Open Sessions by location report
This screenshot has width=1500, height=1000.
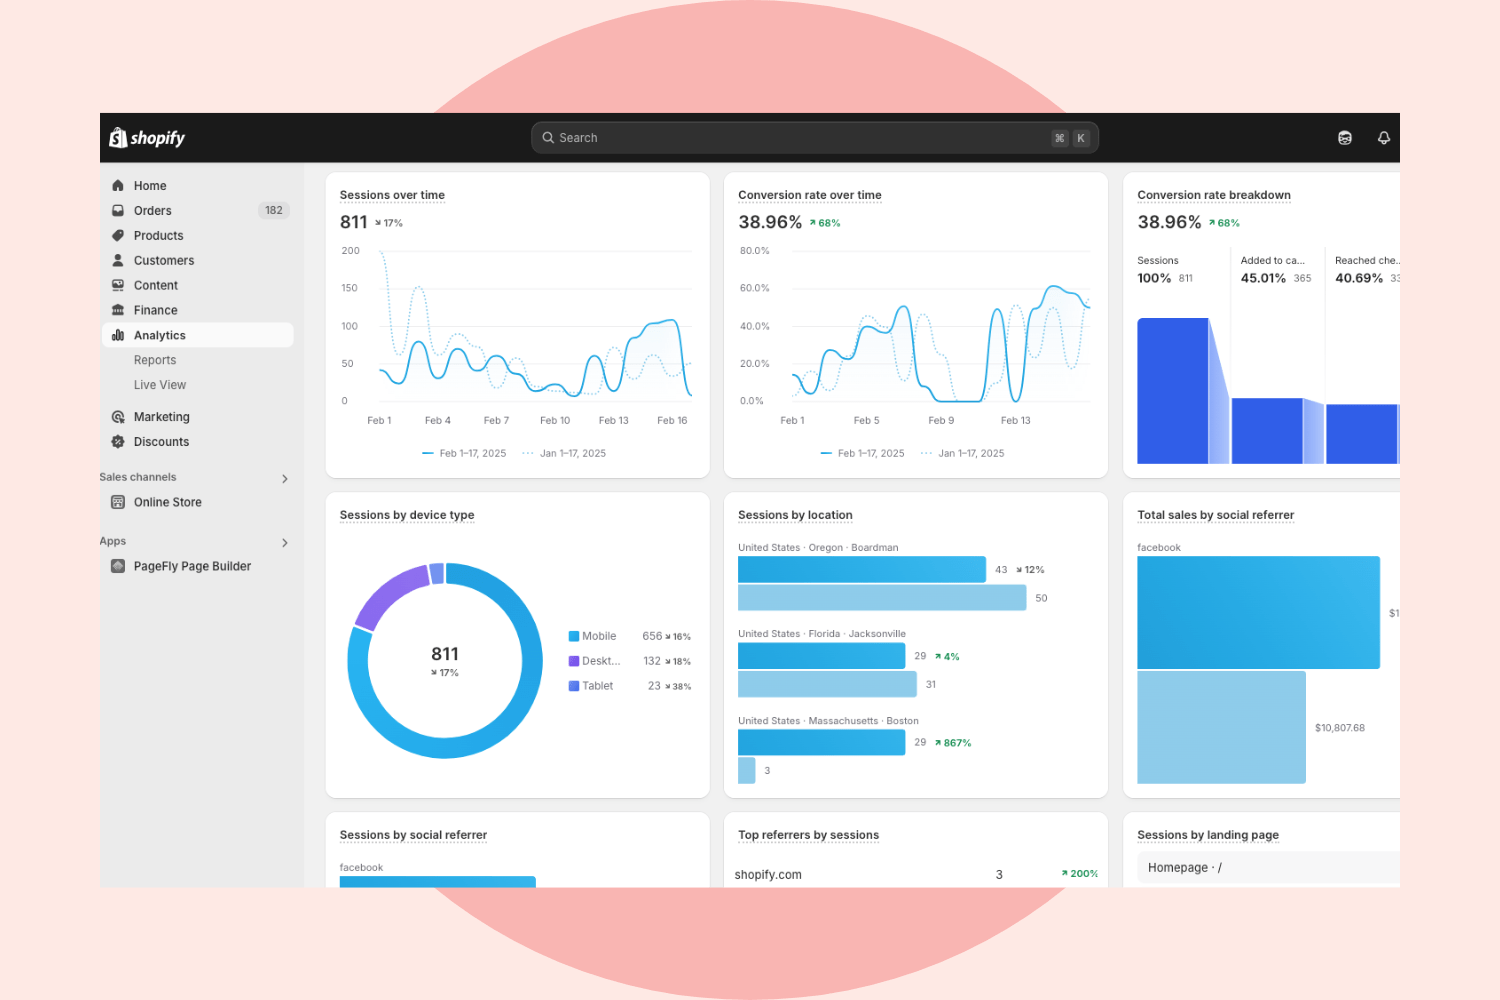coord(795,515)
